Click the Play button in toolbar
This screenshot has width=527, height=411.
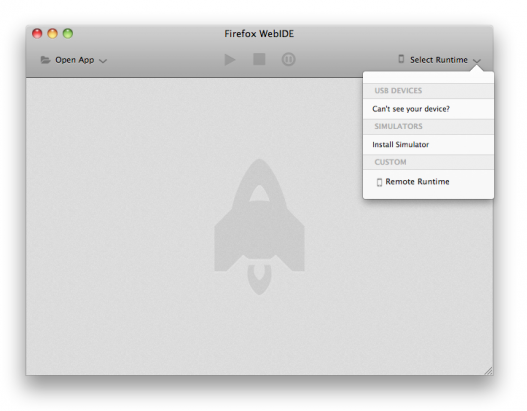pyautogui.click(x=230, y=60)
